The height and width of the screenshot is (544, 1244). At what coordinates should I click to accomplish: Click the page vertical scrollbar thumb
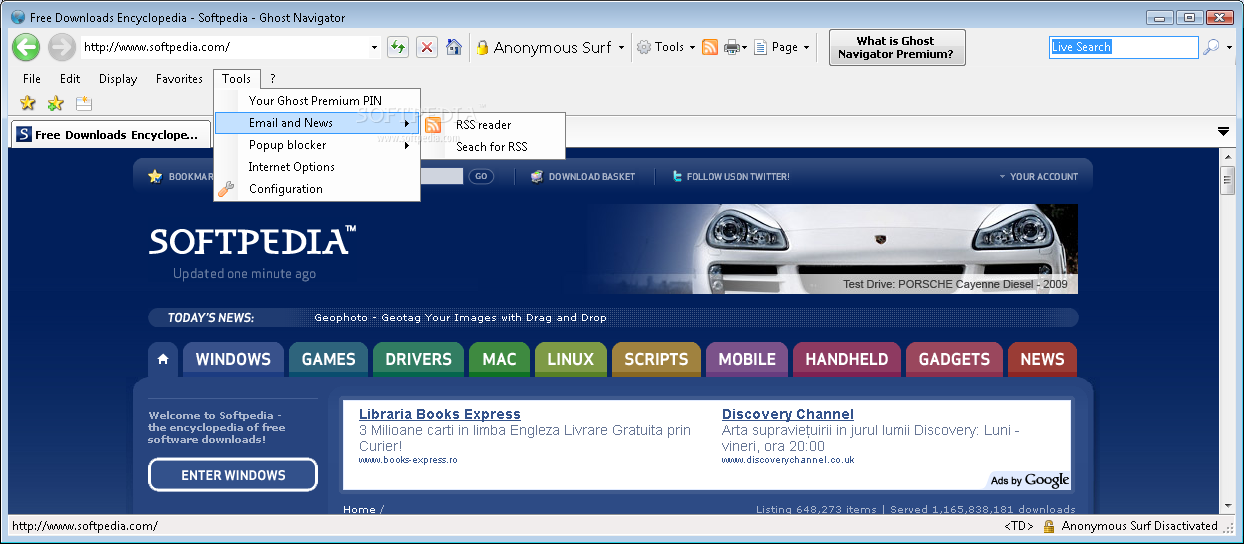point(1227,181)
